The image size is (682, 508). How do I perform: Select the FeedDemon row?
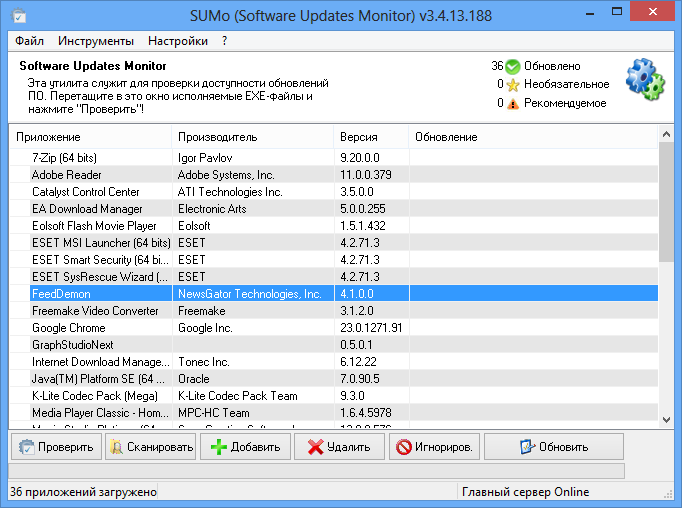(334, 294)
